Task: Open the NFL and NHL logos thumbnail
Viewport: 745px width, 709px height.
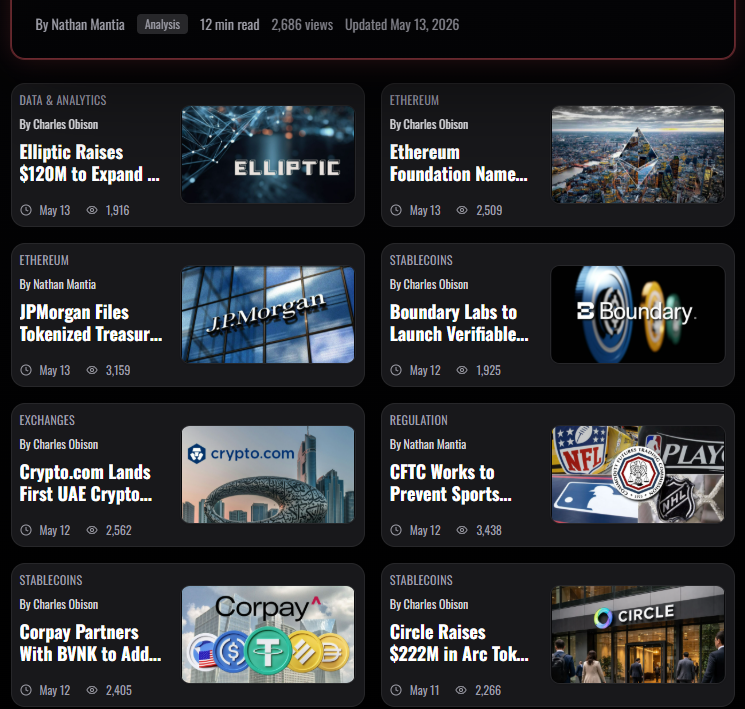Action: [x=638, y=475]
